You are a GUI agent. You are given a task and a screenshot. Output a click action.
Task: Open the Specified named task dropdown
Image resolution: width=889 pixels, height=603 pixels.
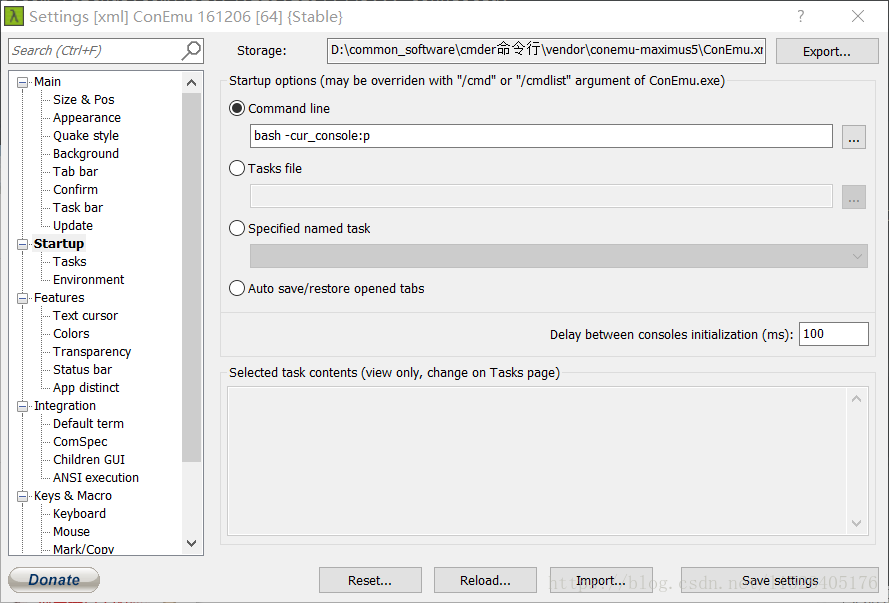[558, 256]
